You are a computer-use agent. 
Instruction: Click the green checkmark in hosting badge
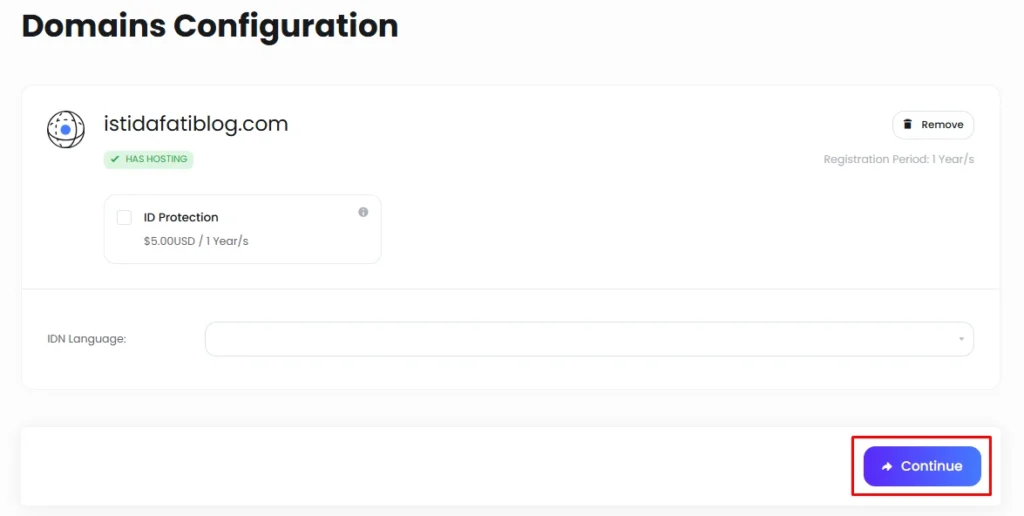(x=115, y=159)
